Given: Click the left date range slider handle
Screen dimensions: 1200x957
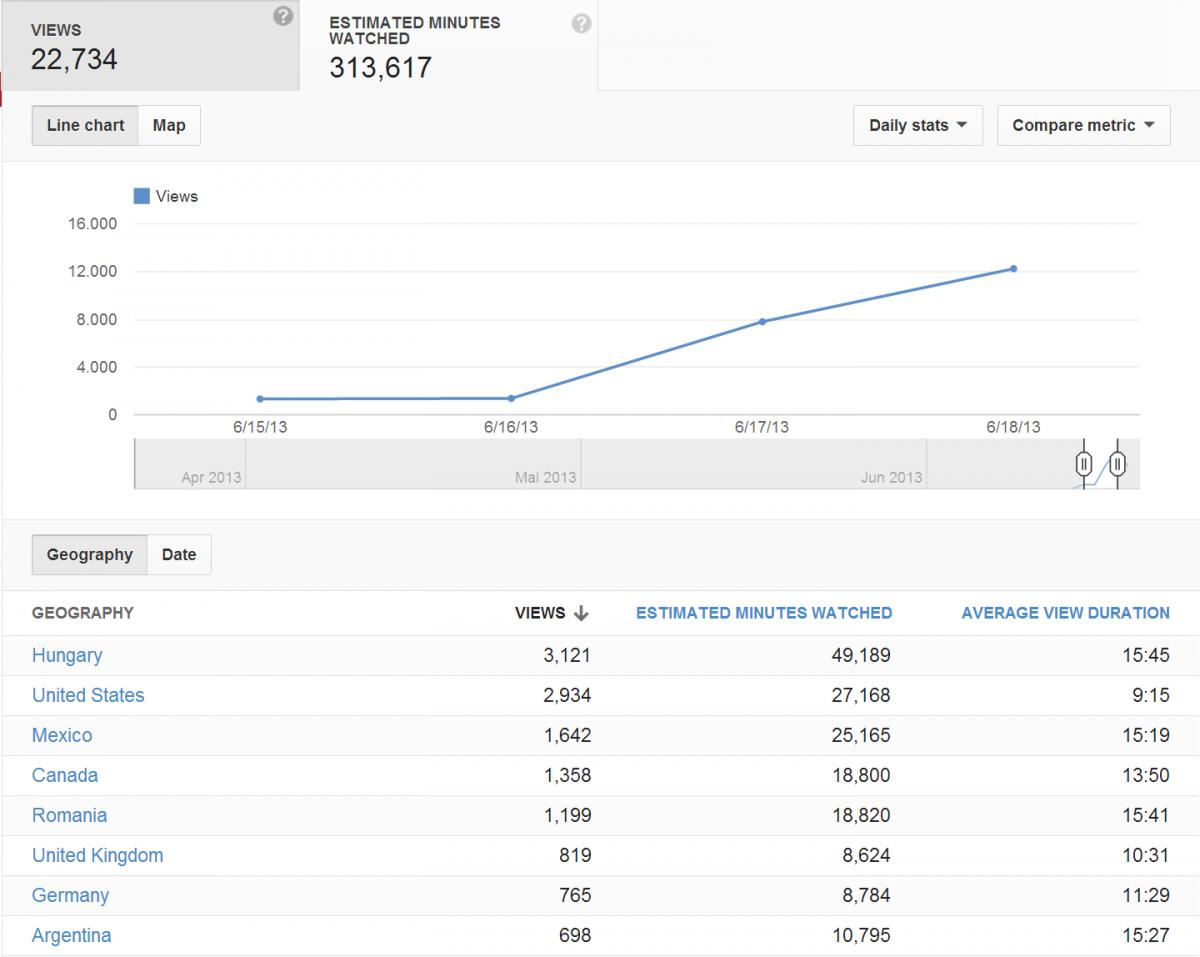Looking at the screenshot, I should (1084, 464).
